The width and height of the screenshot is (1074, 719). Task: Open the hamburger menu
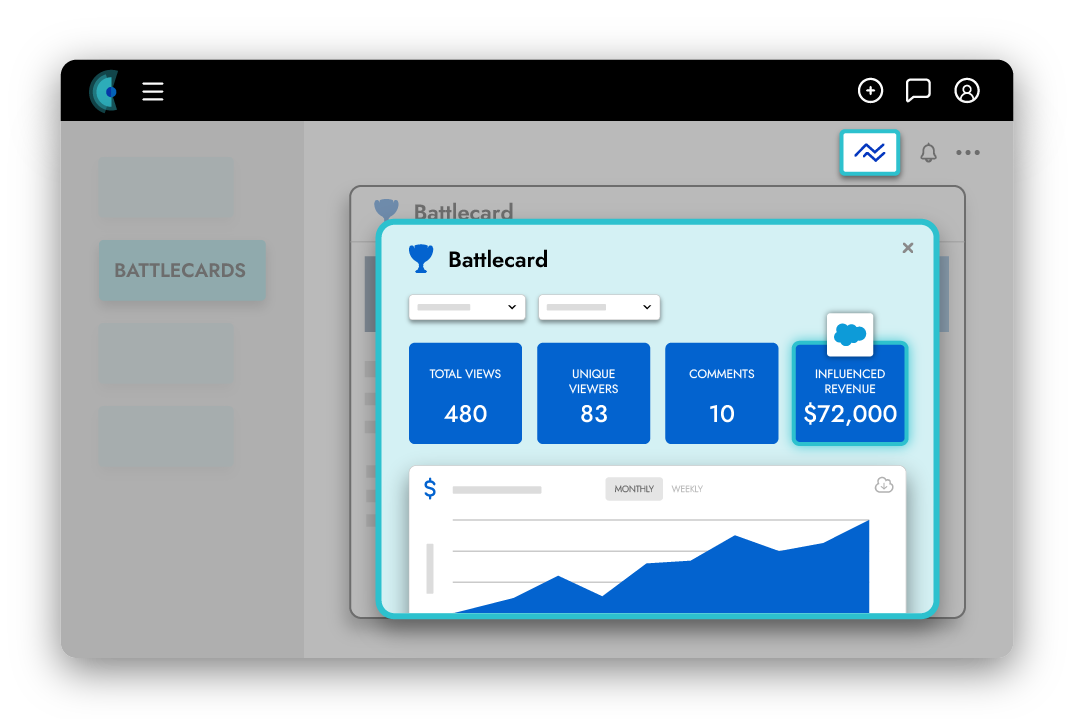152,92
